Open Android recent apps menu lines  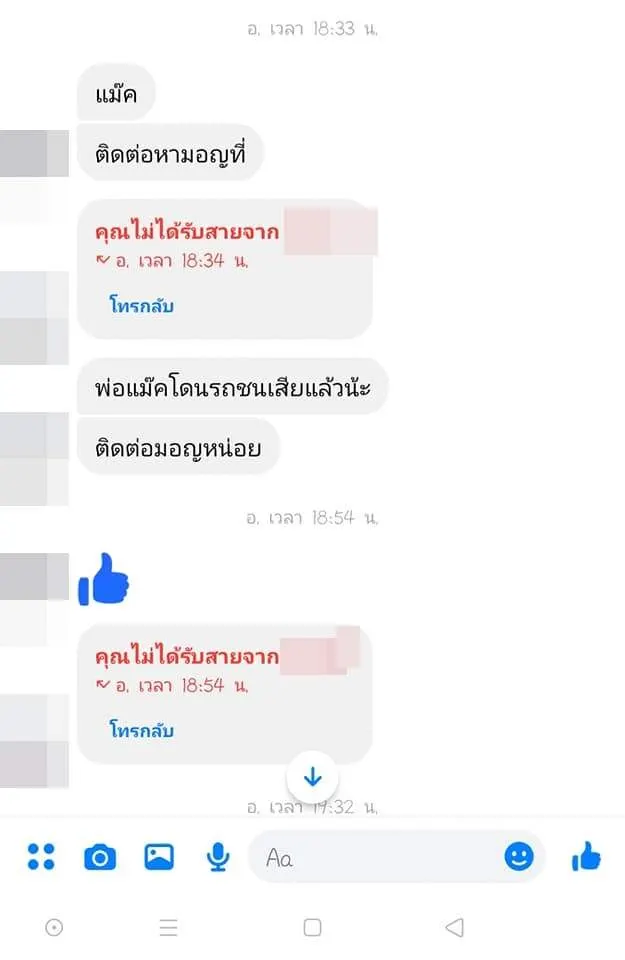[x=168, y=928]
